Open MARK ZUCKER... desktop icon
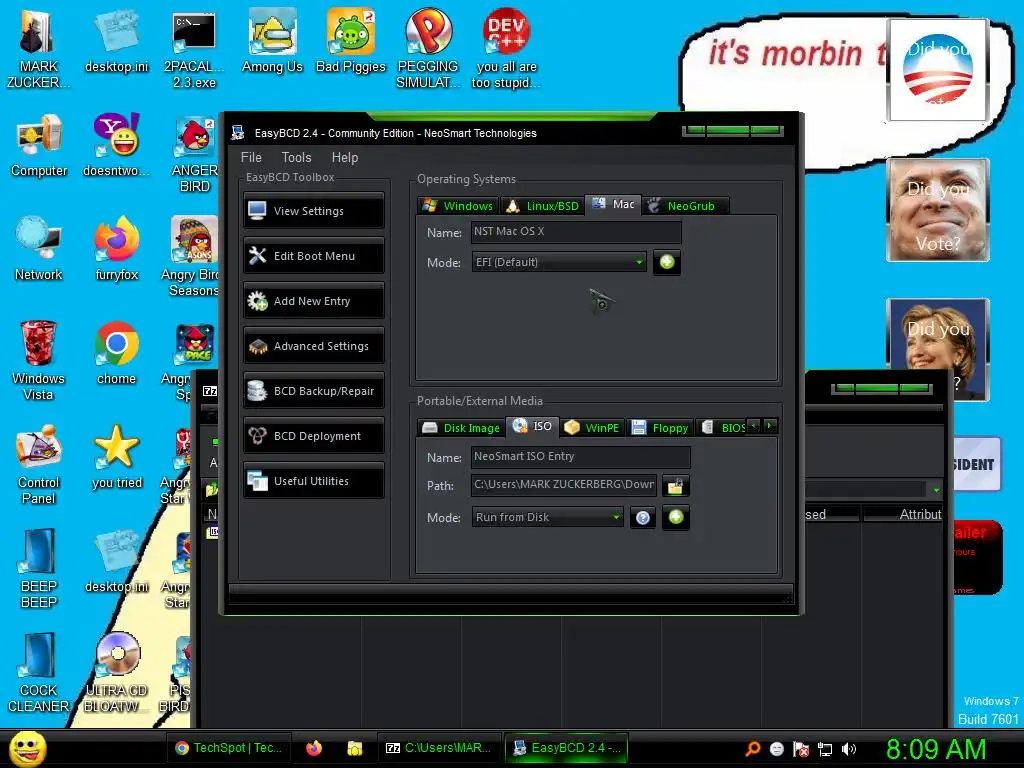The height and width of the screenshot is (768, 1024). coord(38,48)
